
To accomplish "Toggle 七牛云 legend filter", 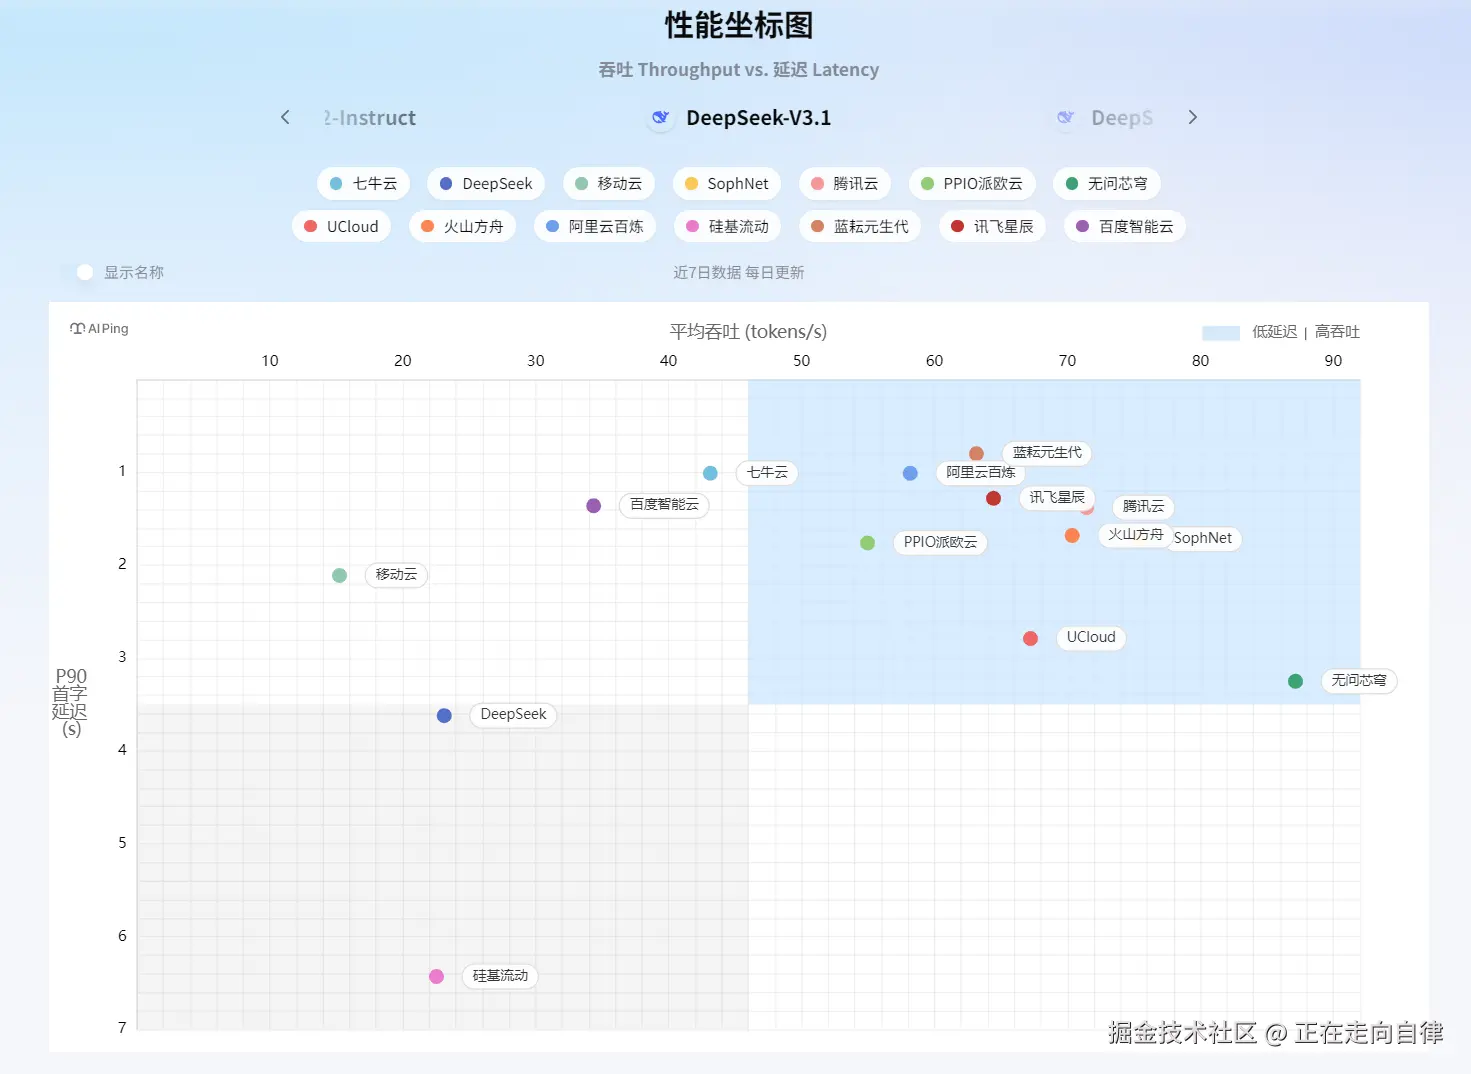I will click(x=363, y=184).
